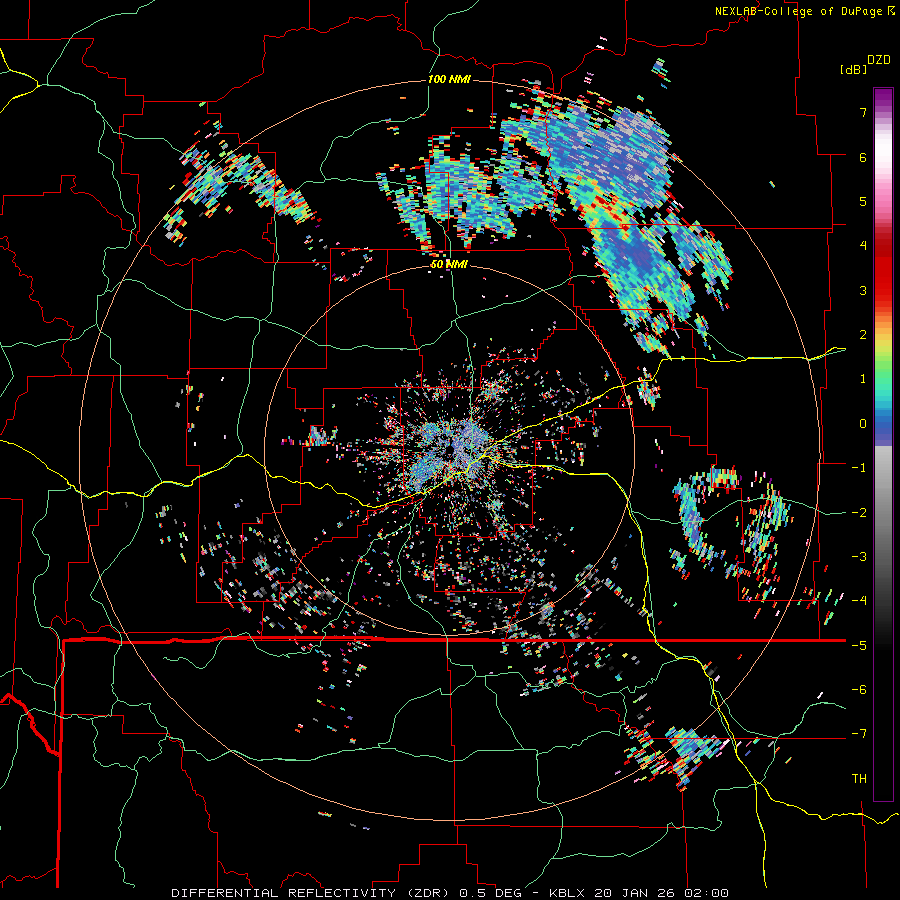Select the 1 value on the scale
The height and width of the screenshot is (900, 900).
pos(863,379)
